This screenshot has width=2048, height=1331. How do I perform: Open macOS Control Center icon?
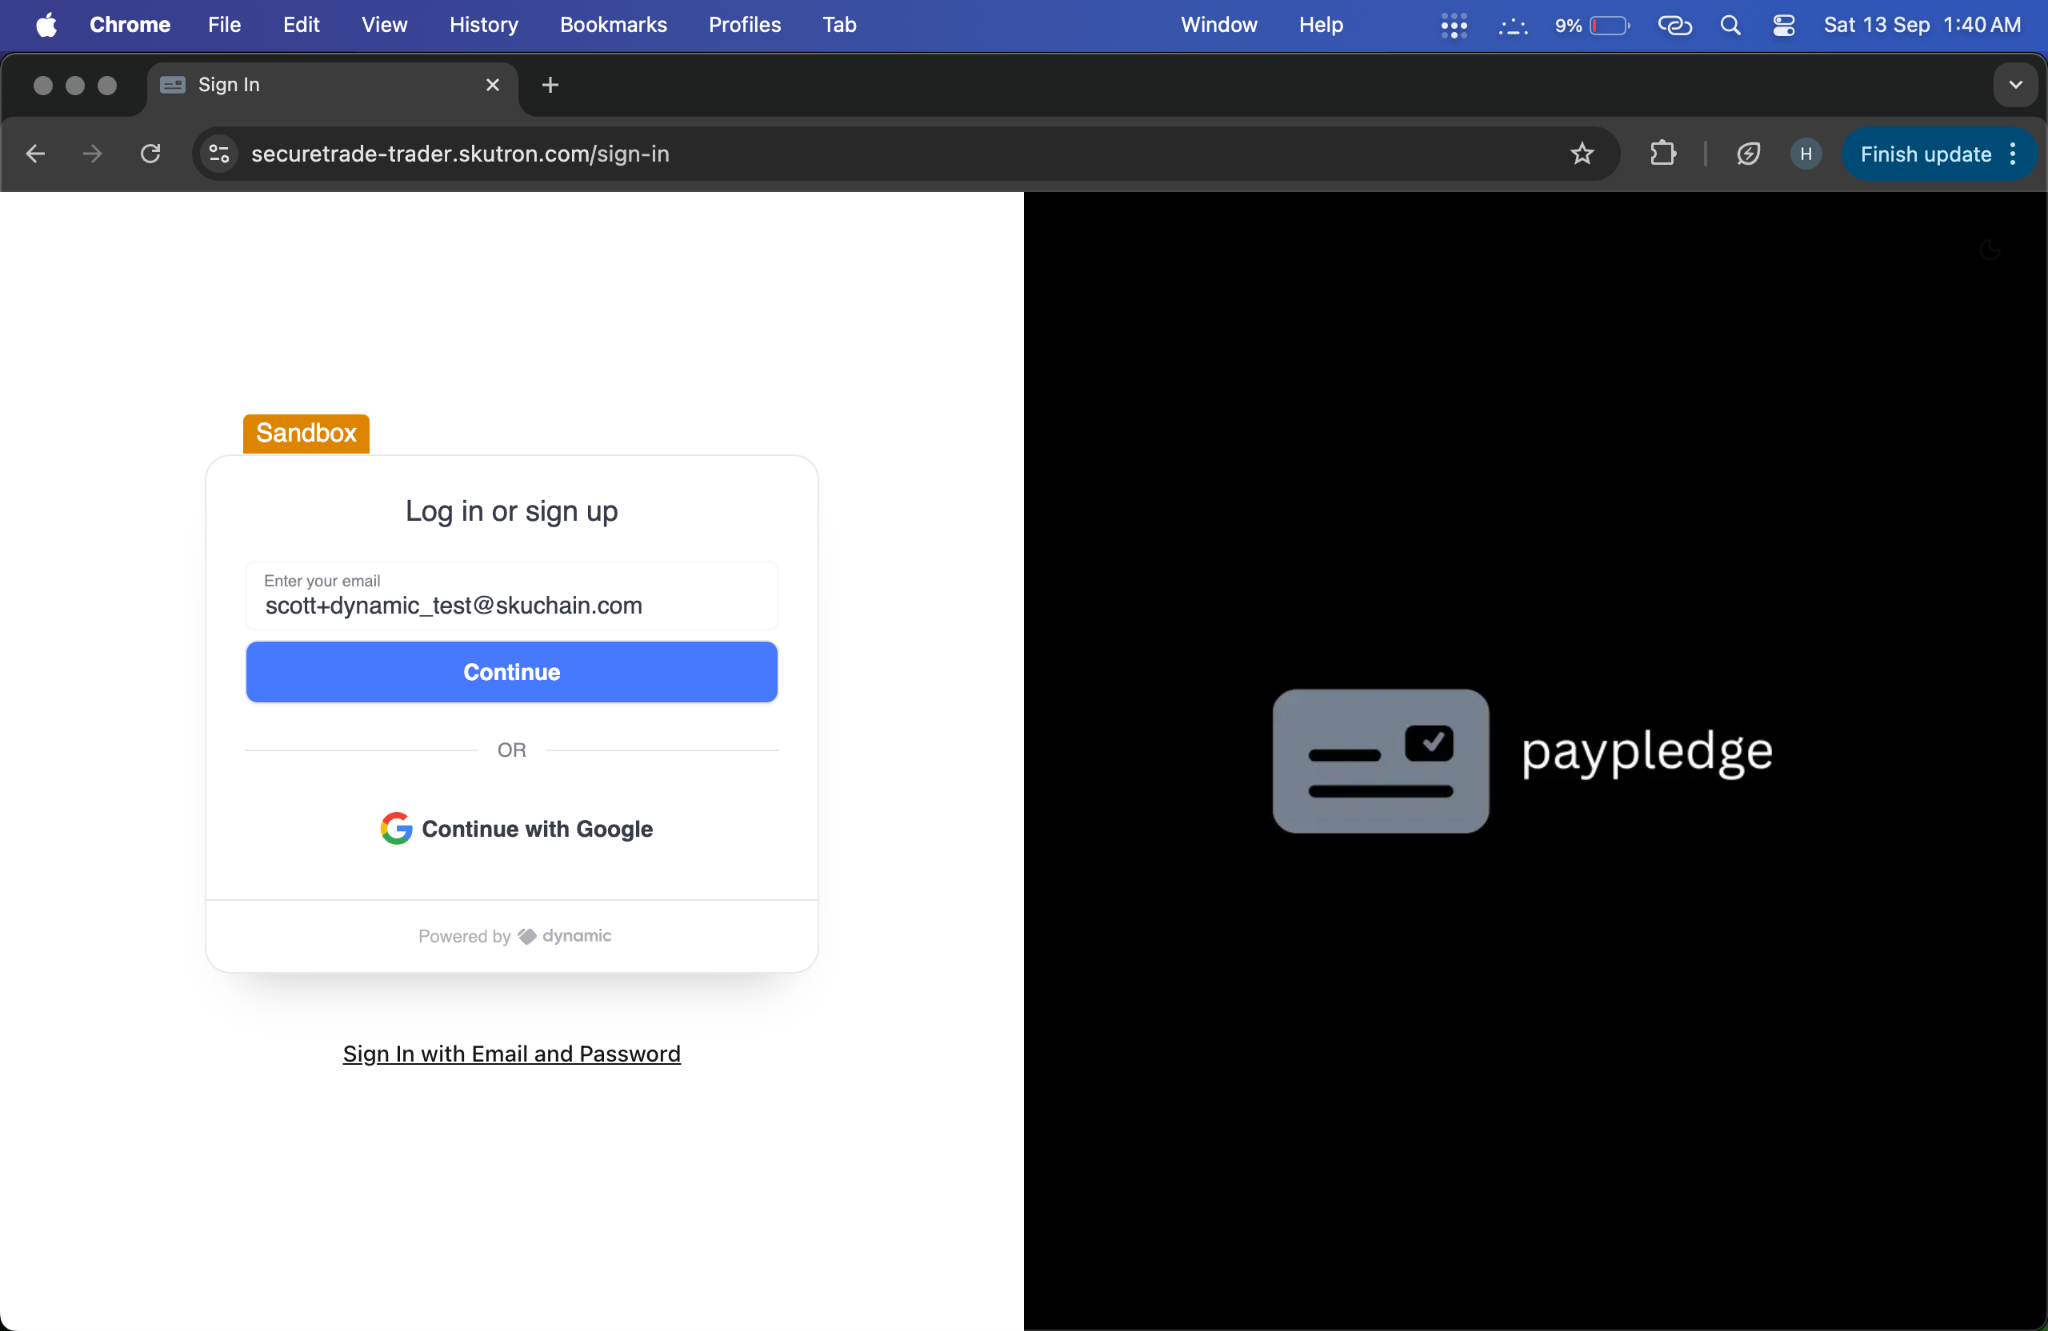pos(1784,25)
